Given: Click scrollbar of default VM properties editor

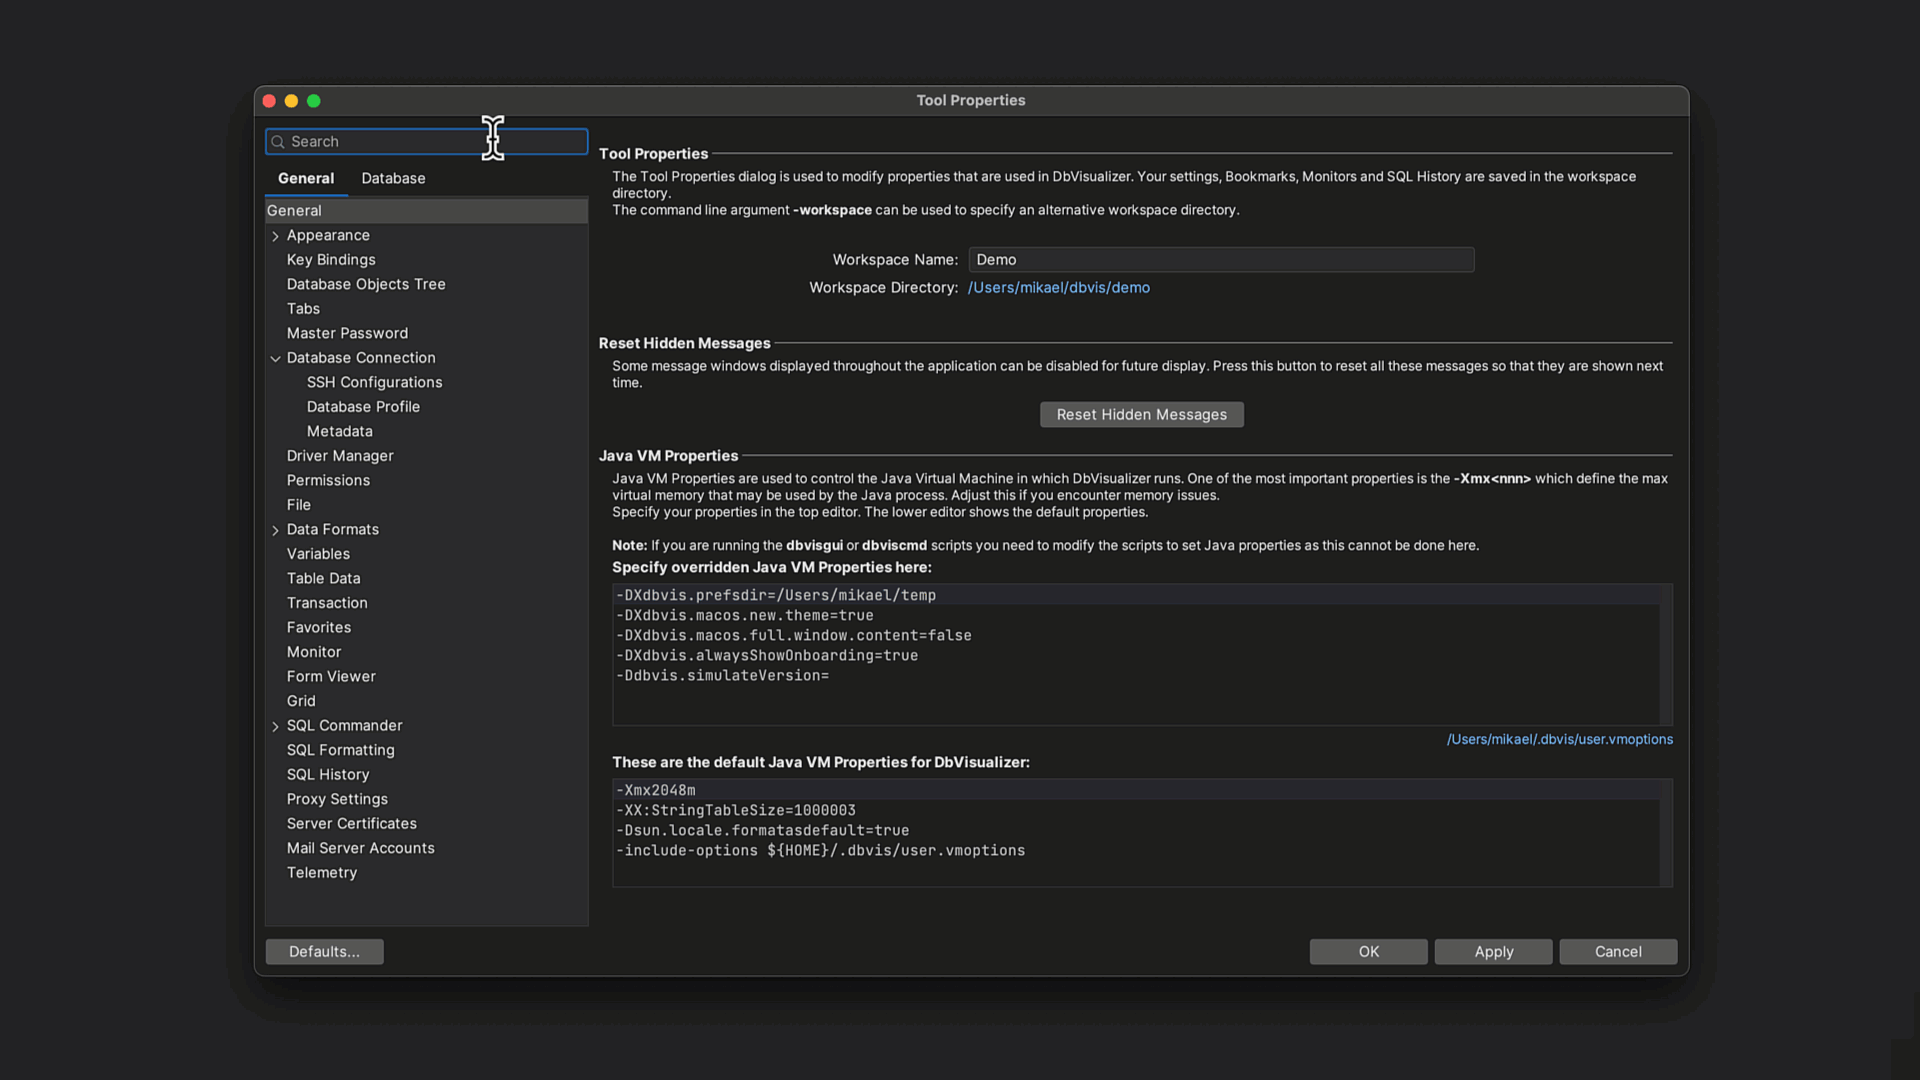Looking at the screenshot, I should [1666, 833].
